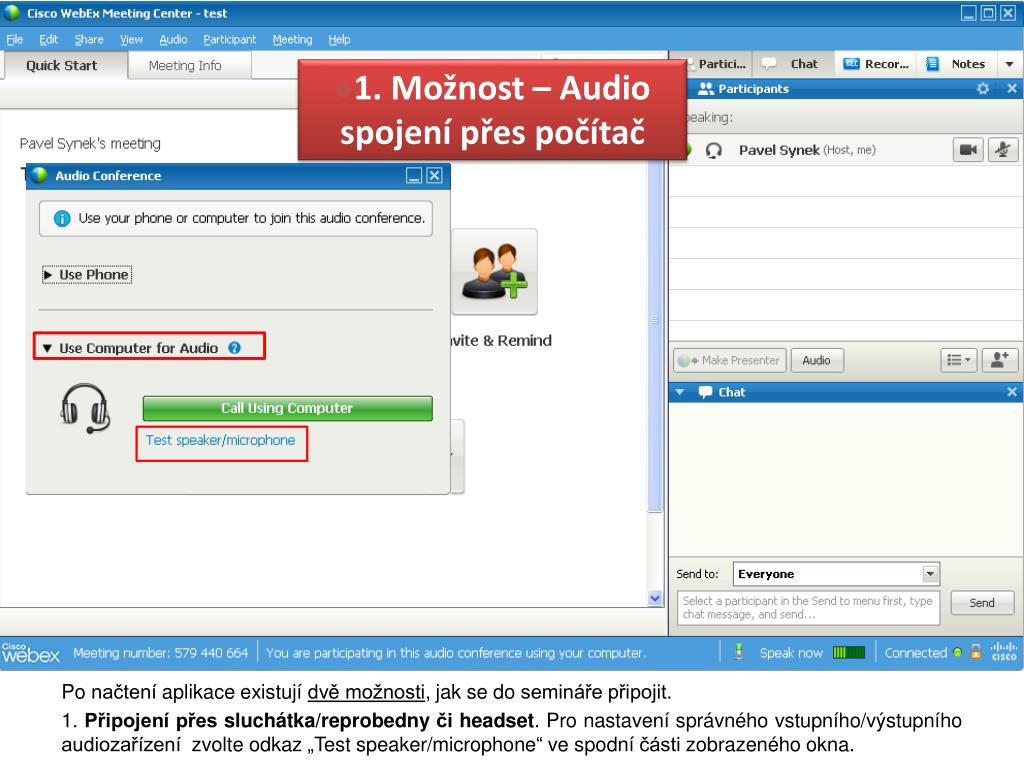Click the Recorder tab icon
Screen dimensions: 1024x768
(851, 64)
